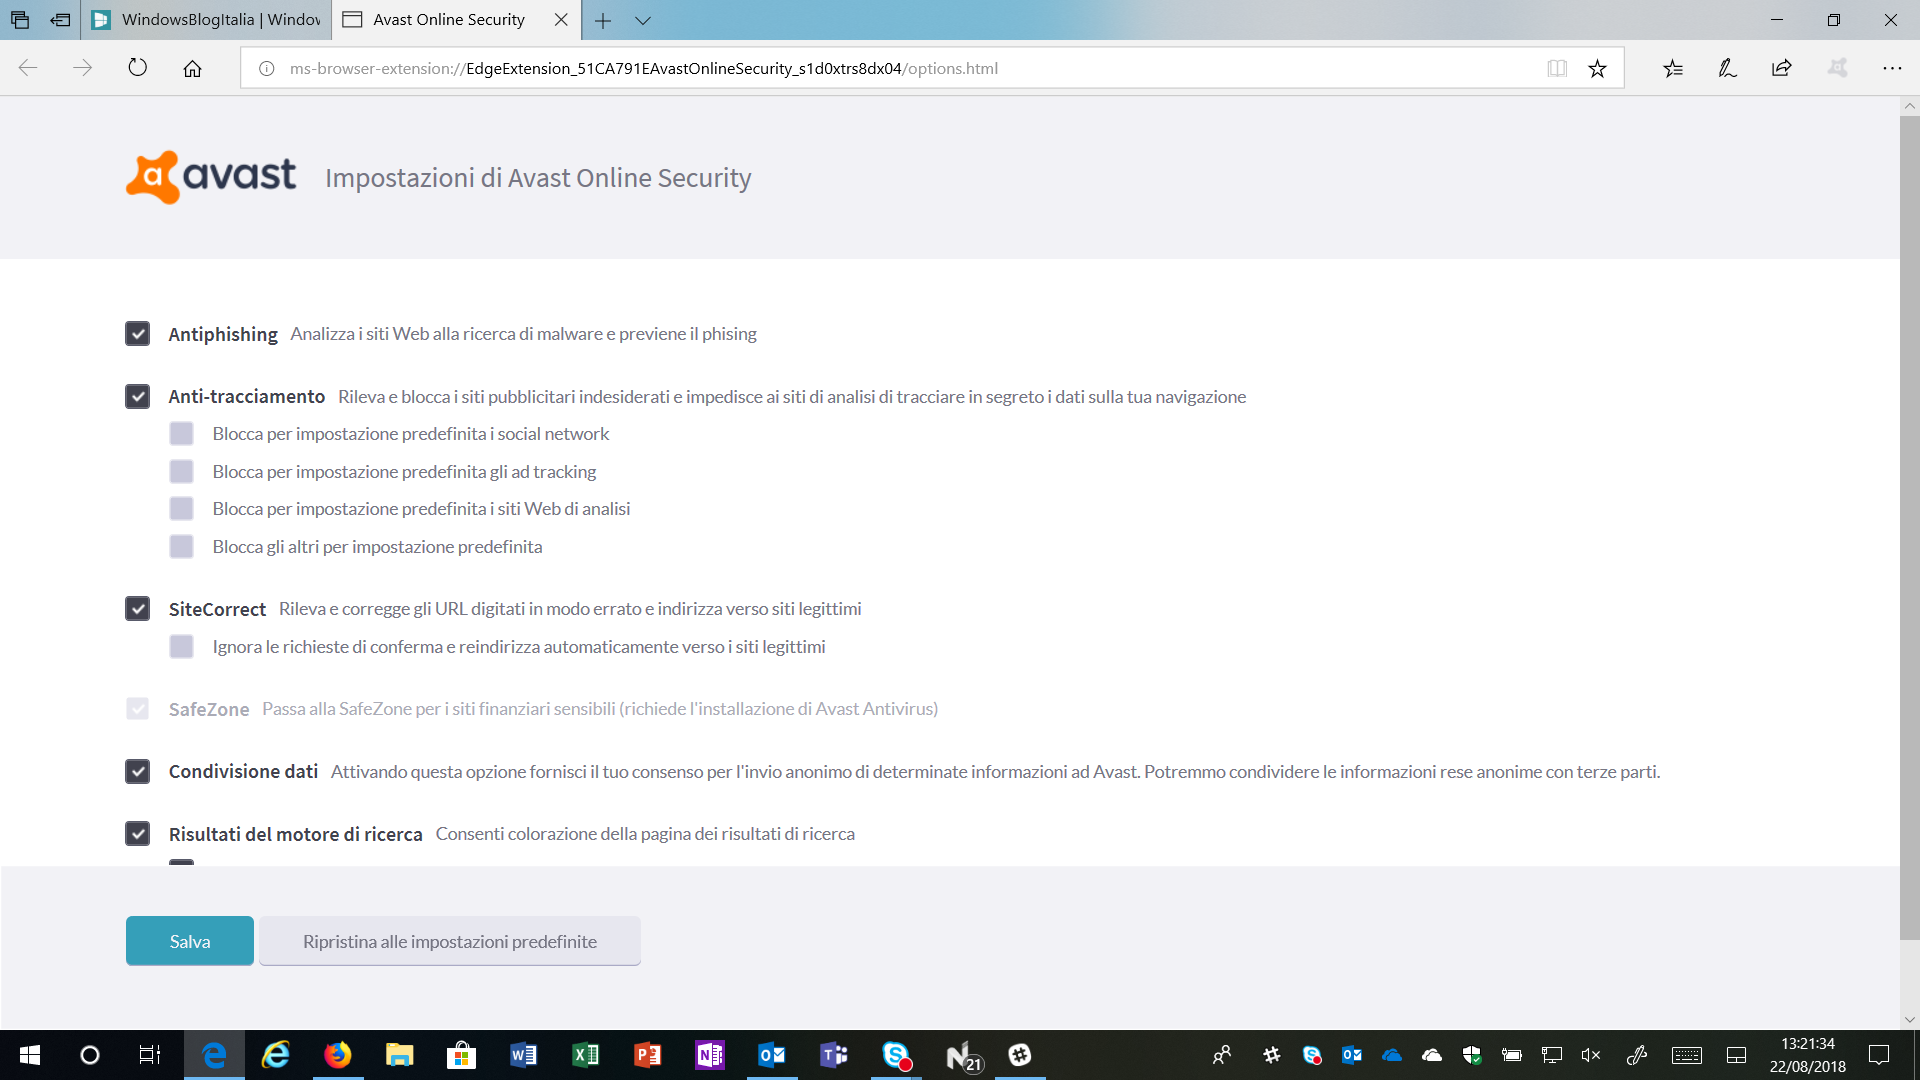Click the browser Back arrow
The height and width of the screenshot is (1080, 1920).
click(x=28, y=68)
